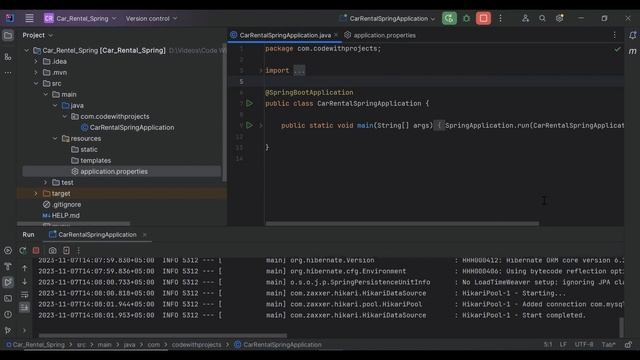Open Notifications bell icon
Image resolution: width=640 pixels, height=360 pixels.
click(632, 36)
